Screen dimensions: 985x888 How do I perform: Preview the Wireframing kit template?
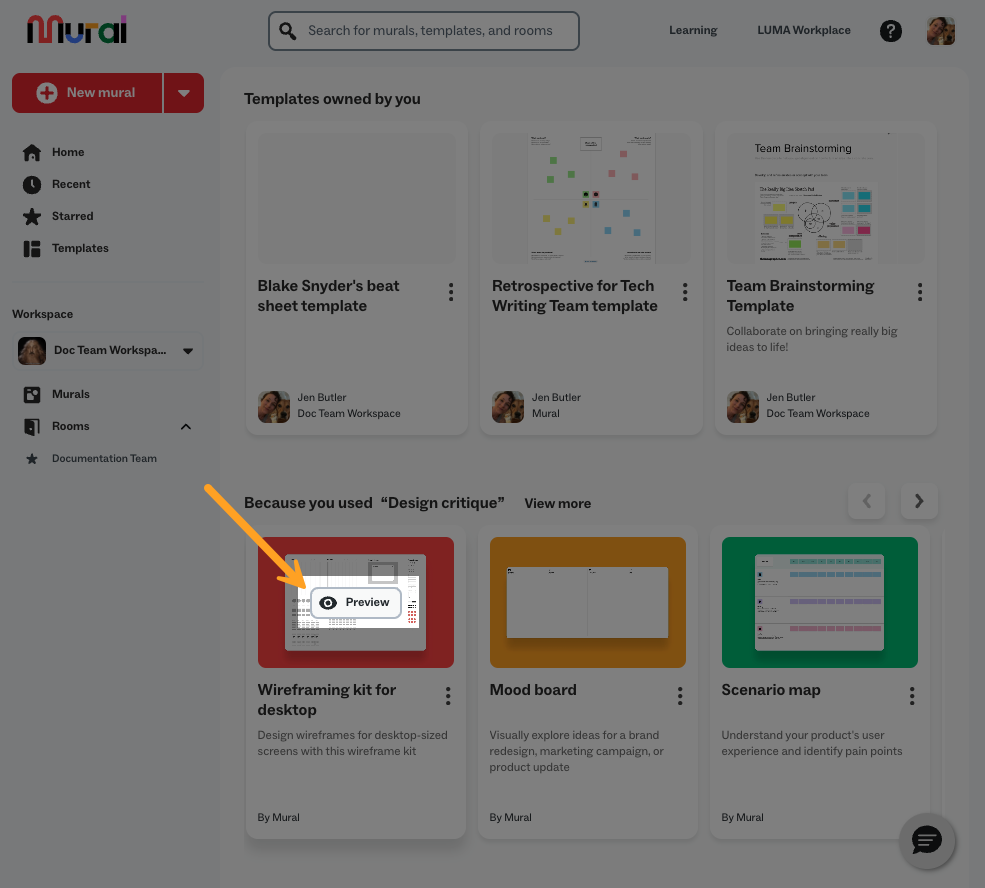click(x=356, y=603)
